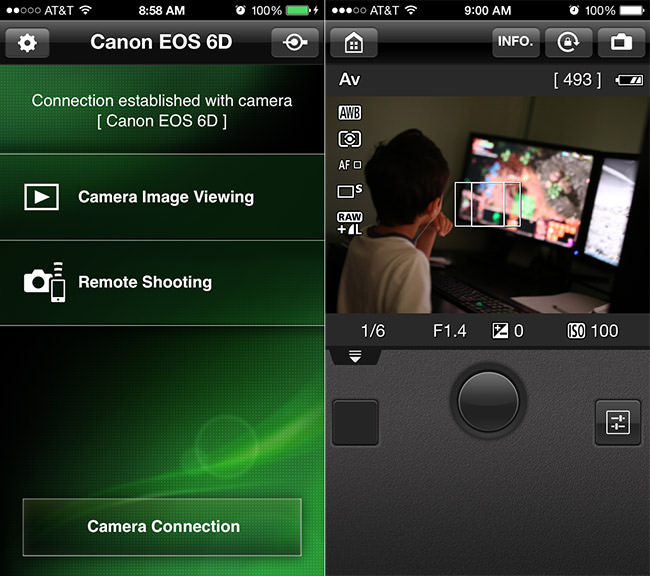
Task: Tap the Camera Connection button
Action: coord(162,527)
